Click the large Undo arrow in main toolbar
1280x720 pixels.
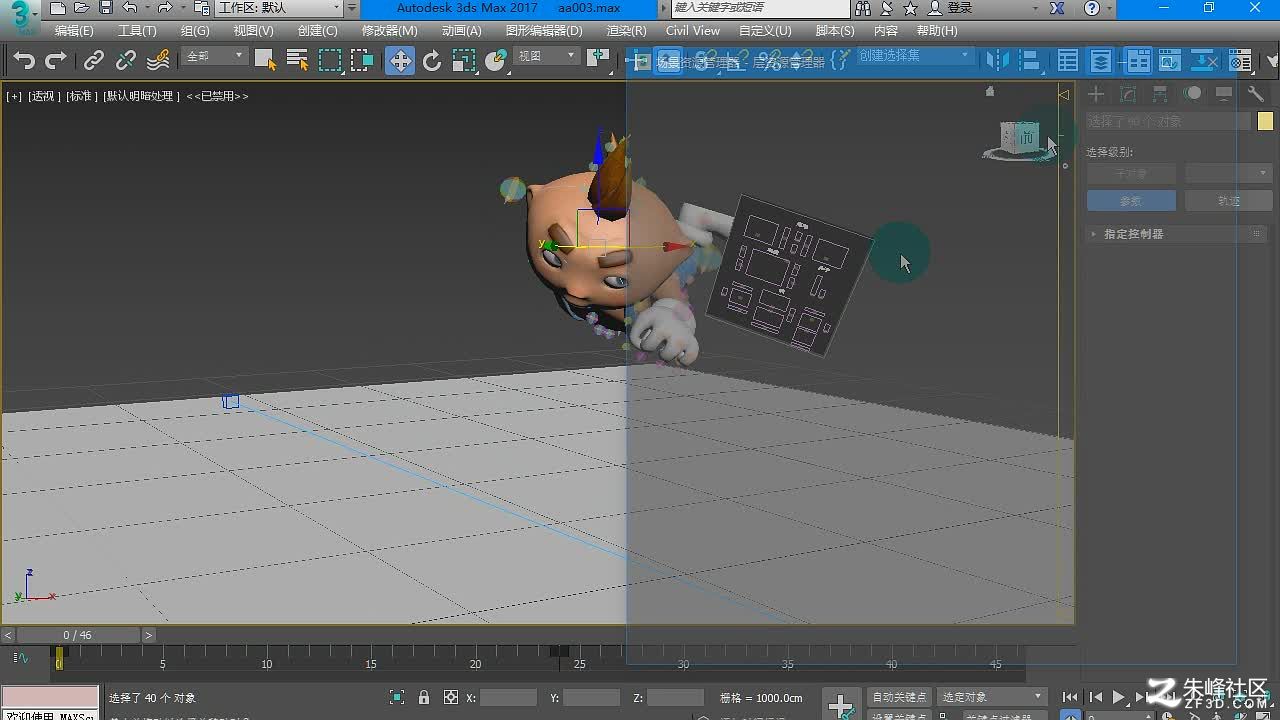(x=24, y=61)
